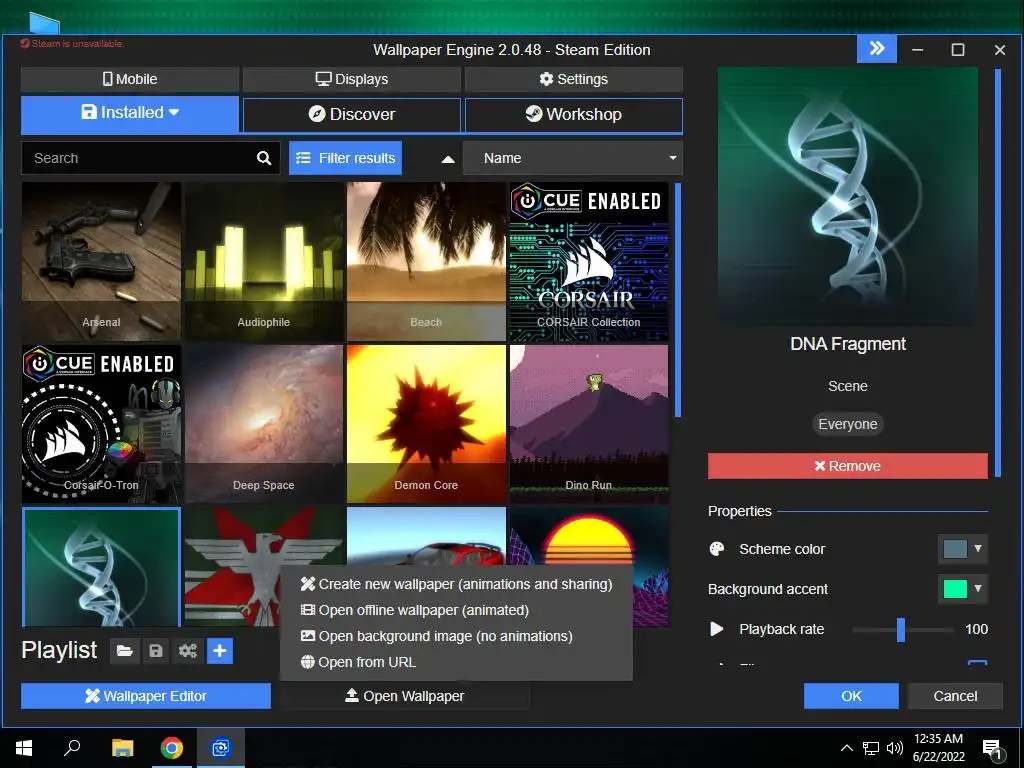Select the Dino Run wallpaper
Viewport: 1024px width, 768px height.
pyautogui.click(x=588, y=424)
